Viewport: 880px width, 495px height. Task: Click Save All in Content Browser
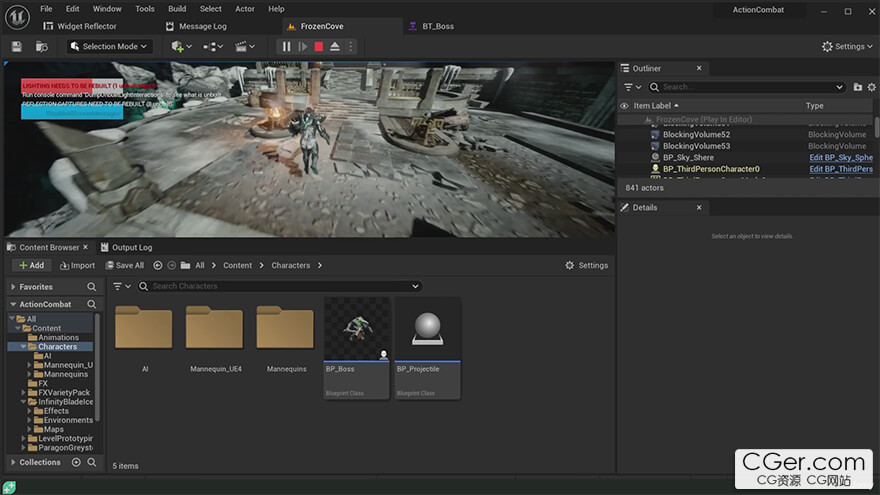point(125,265)
